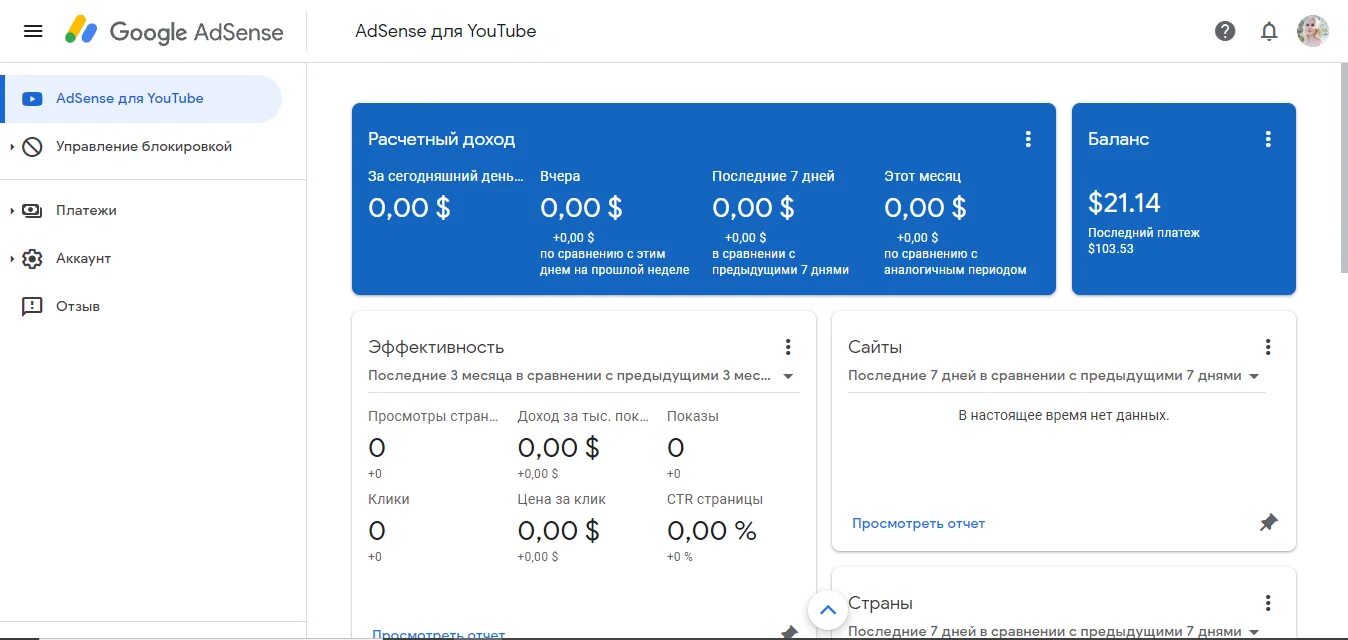Click the Цена за клик metric label
The width and height of the screenshot is (1348, 640).
[x=562, y=499]
